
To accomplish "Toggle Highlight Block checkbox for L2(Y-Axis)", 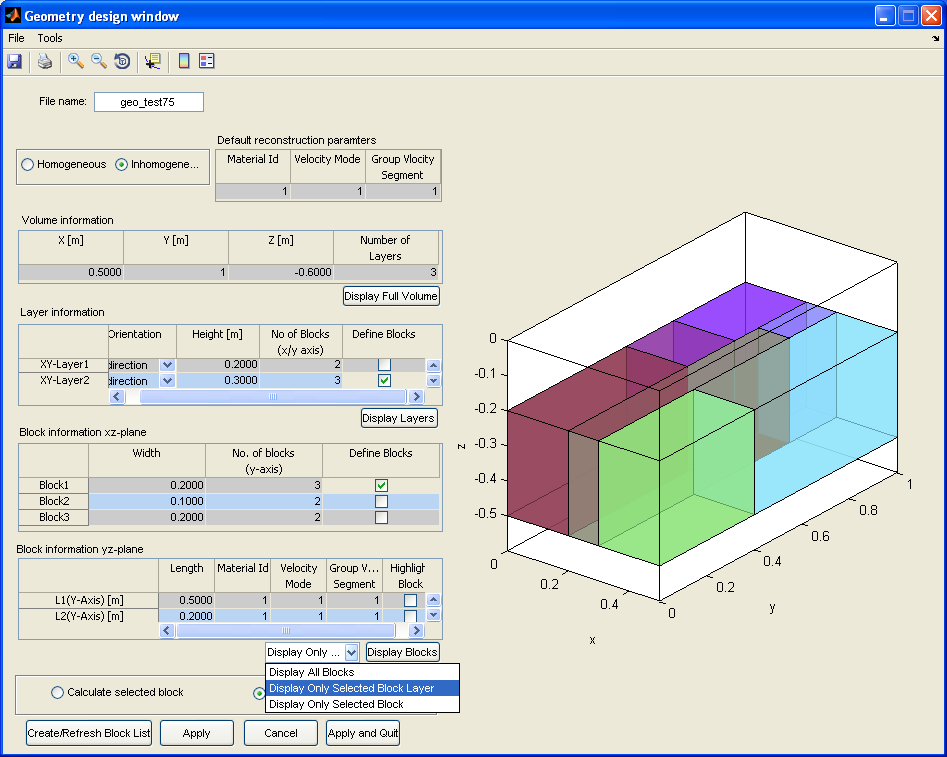I will pyautogui.click(x=410, y=616).
